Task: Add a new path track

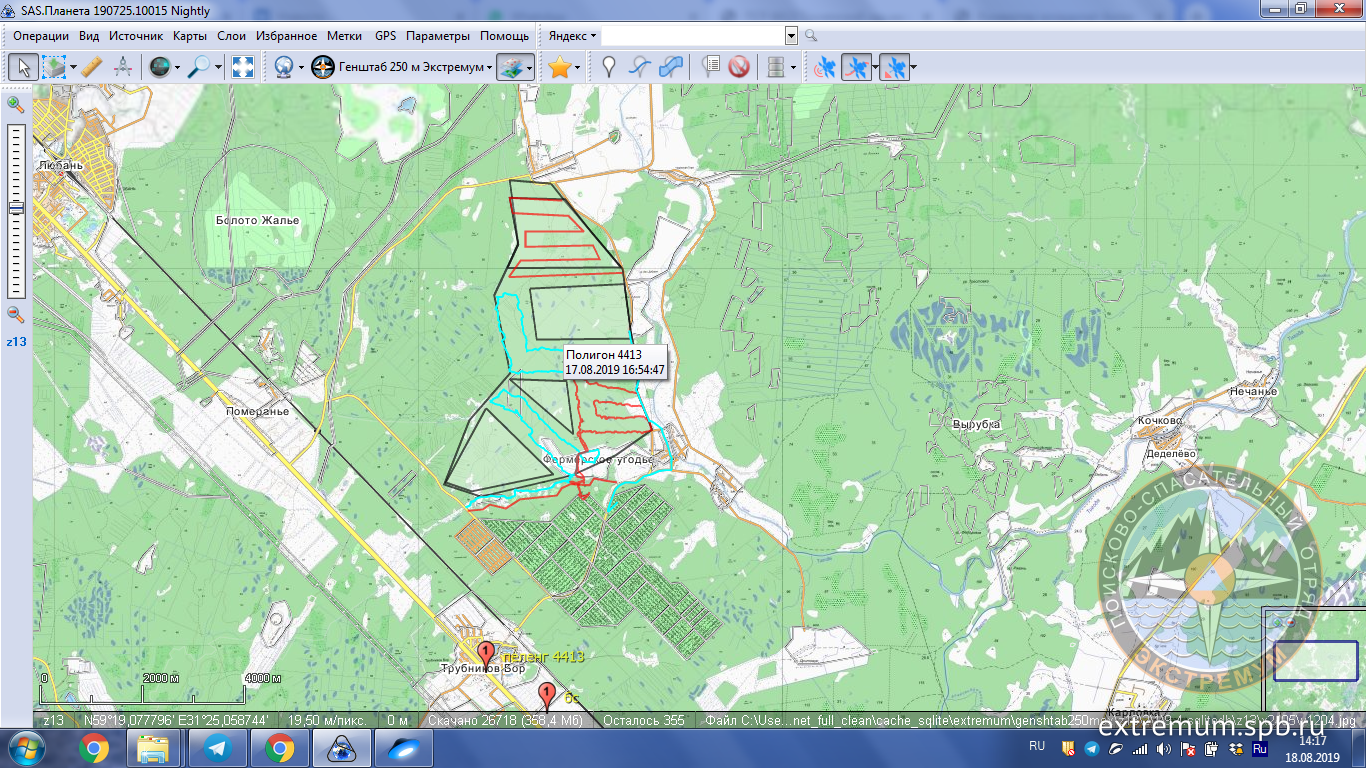Action: point(640,67)
